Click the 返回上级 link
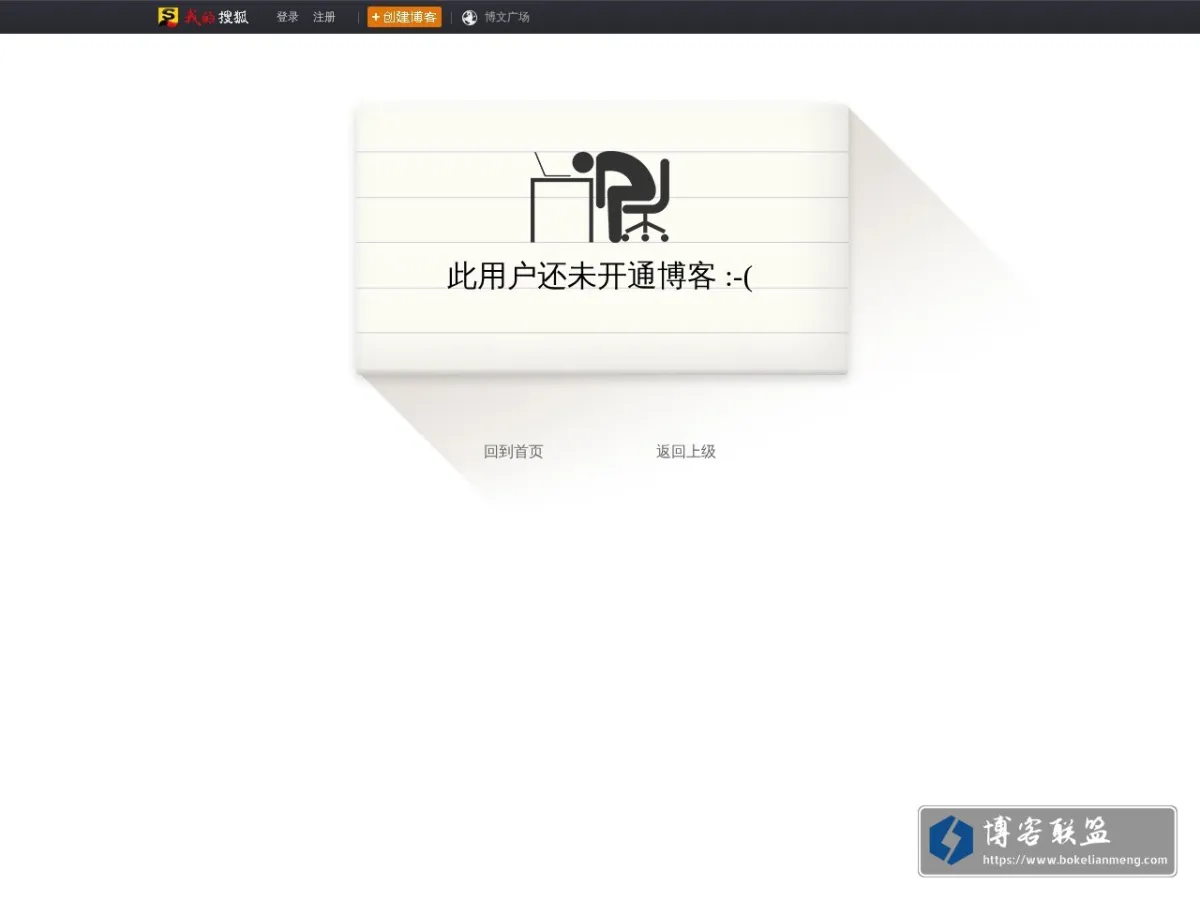Image resolution: width=1200 pixels, height=900 pixels. click(x=686, y=452)
